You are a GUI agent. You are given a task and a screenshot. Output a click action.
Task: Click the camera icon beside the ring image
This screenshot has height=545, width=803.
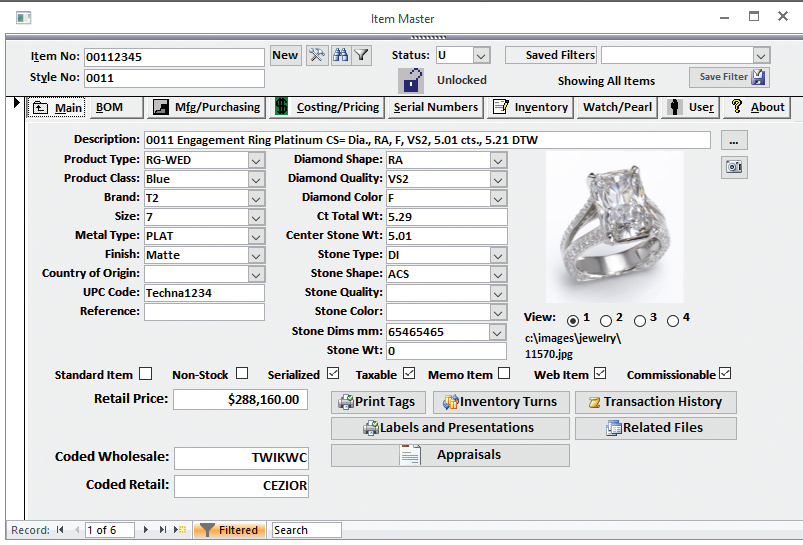[735, 167]
